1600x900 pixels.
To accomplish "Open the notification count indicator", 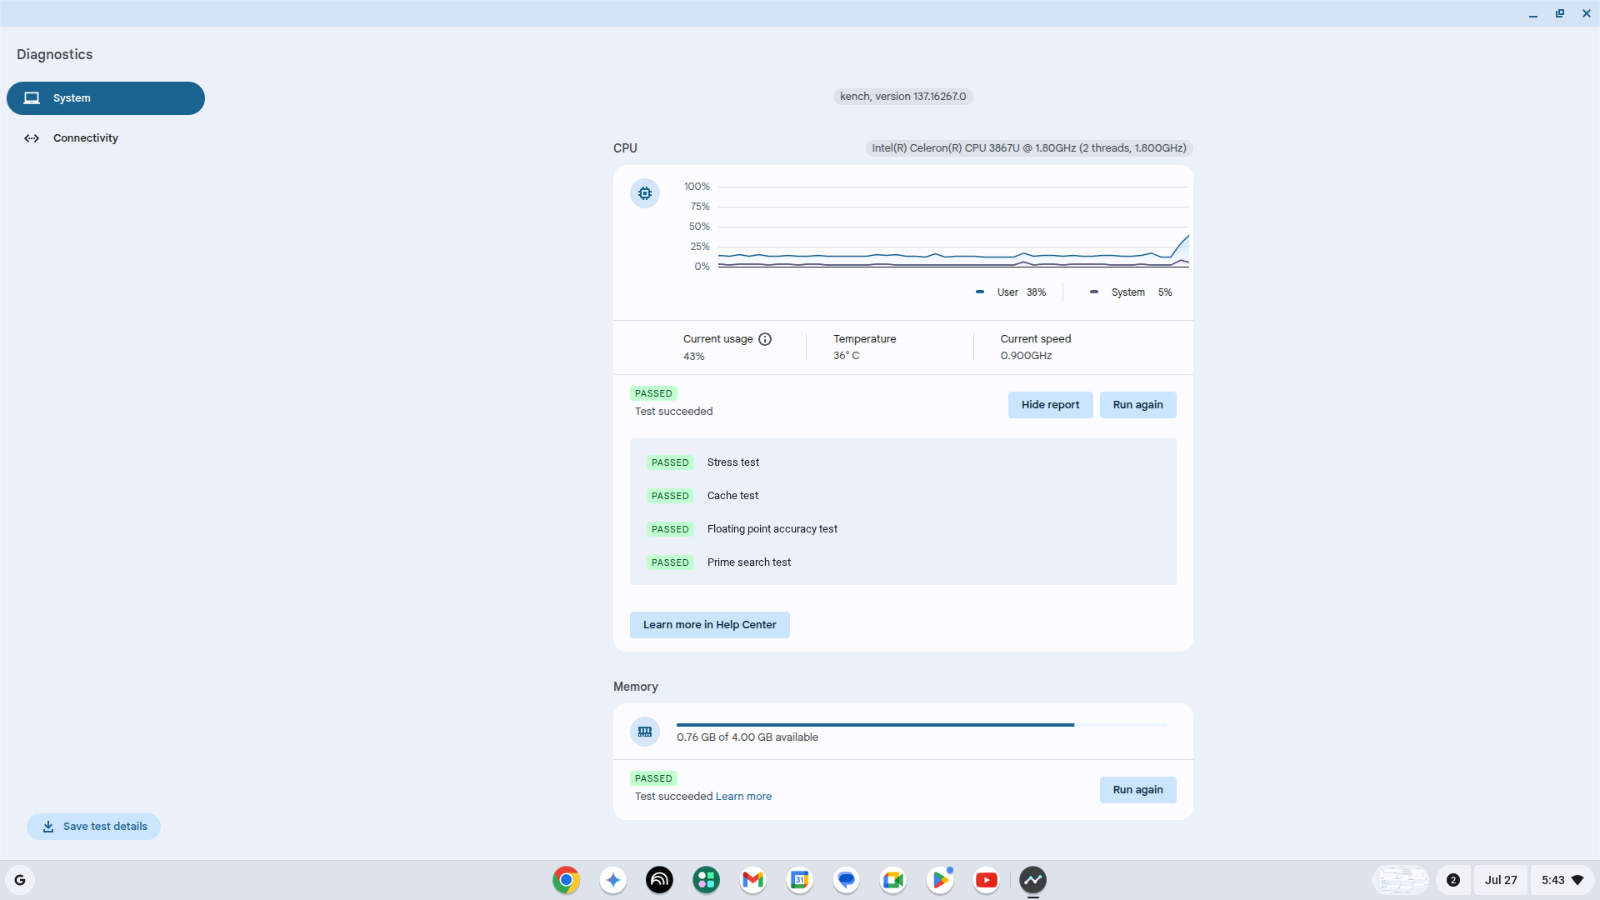I will (x=1453, y=880).
